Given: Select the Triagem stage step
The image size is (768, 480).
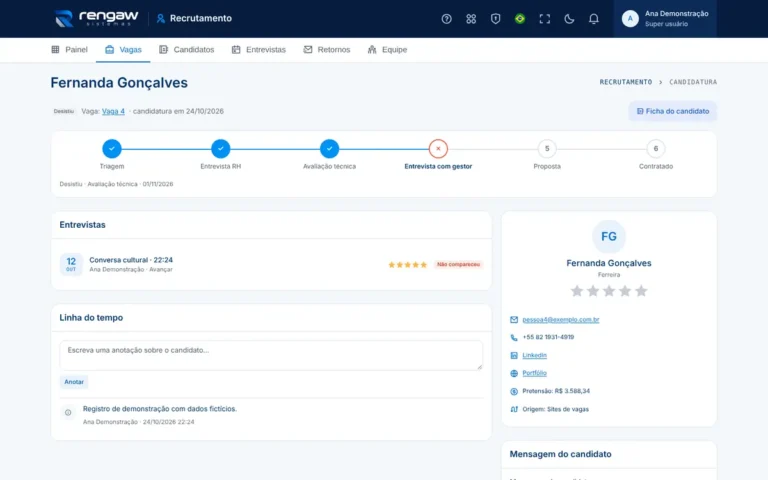Looking at the screenshot, I should pos(112,148).
